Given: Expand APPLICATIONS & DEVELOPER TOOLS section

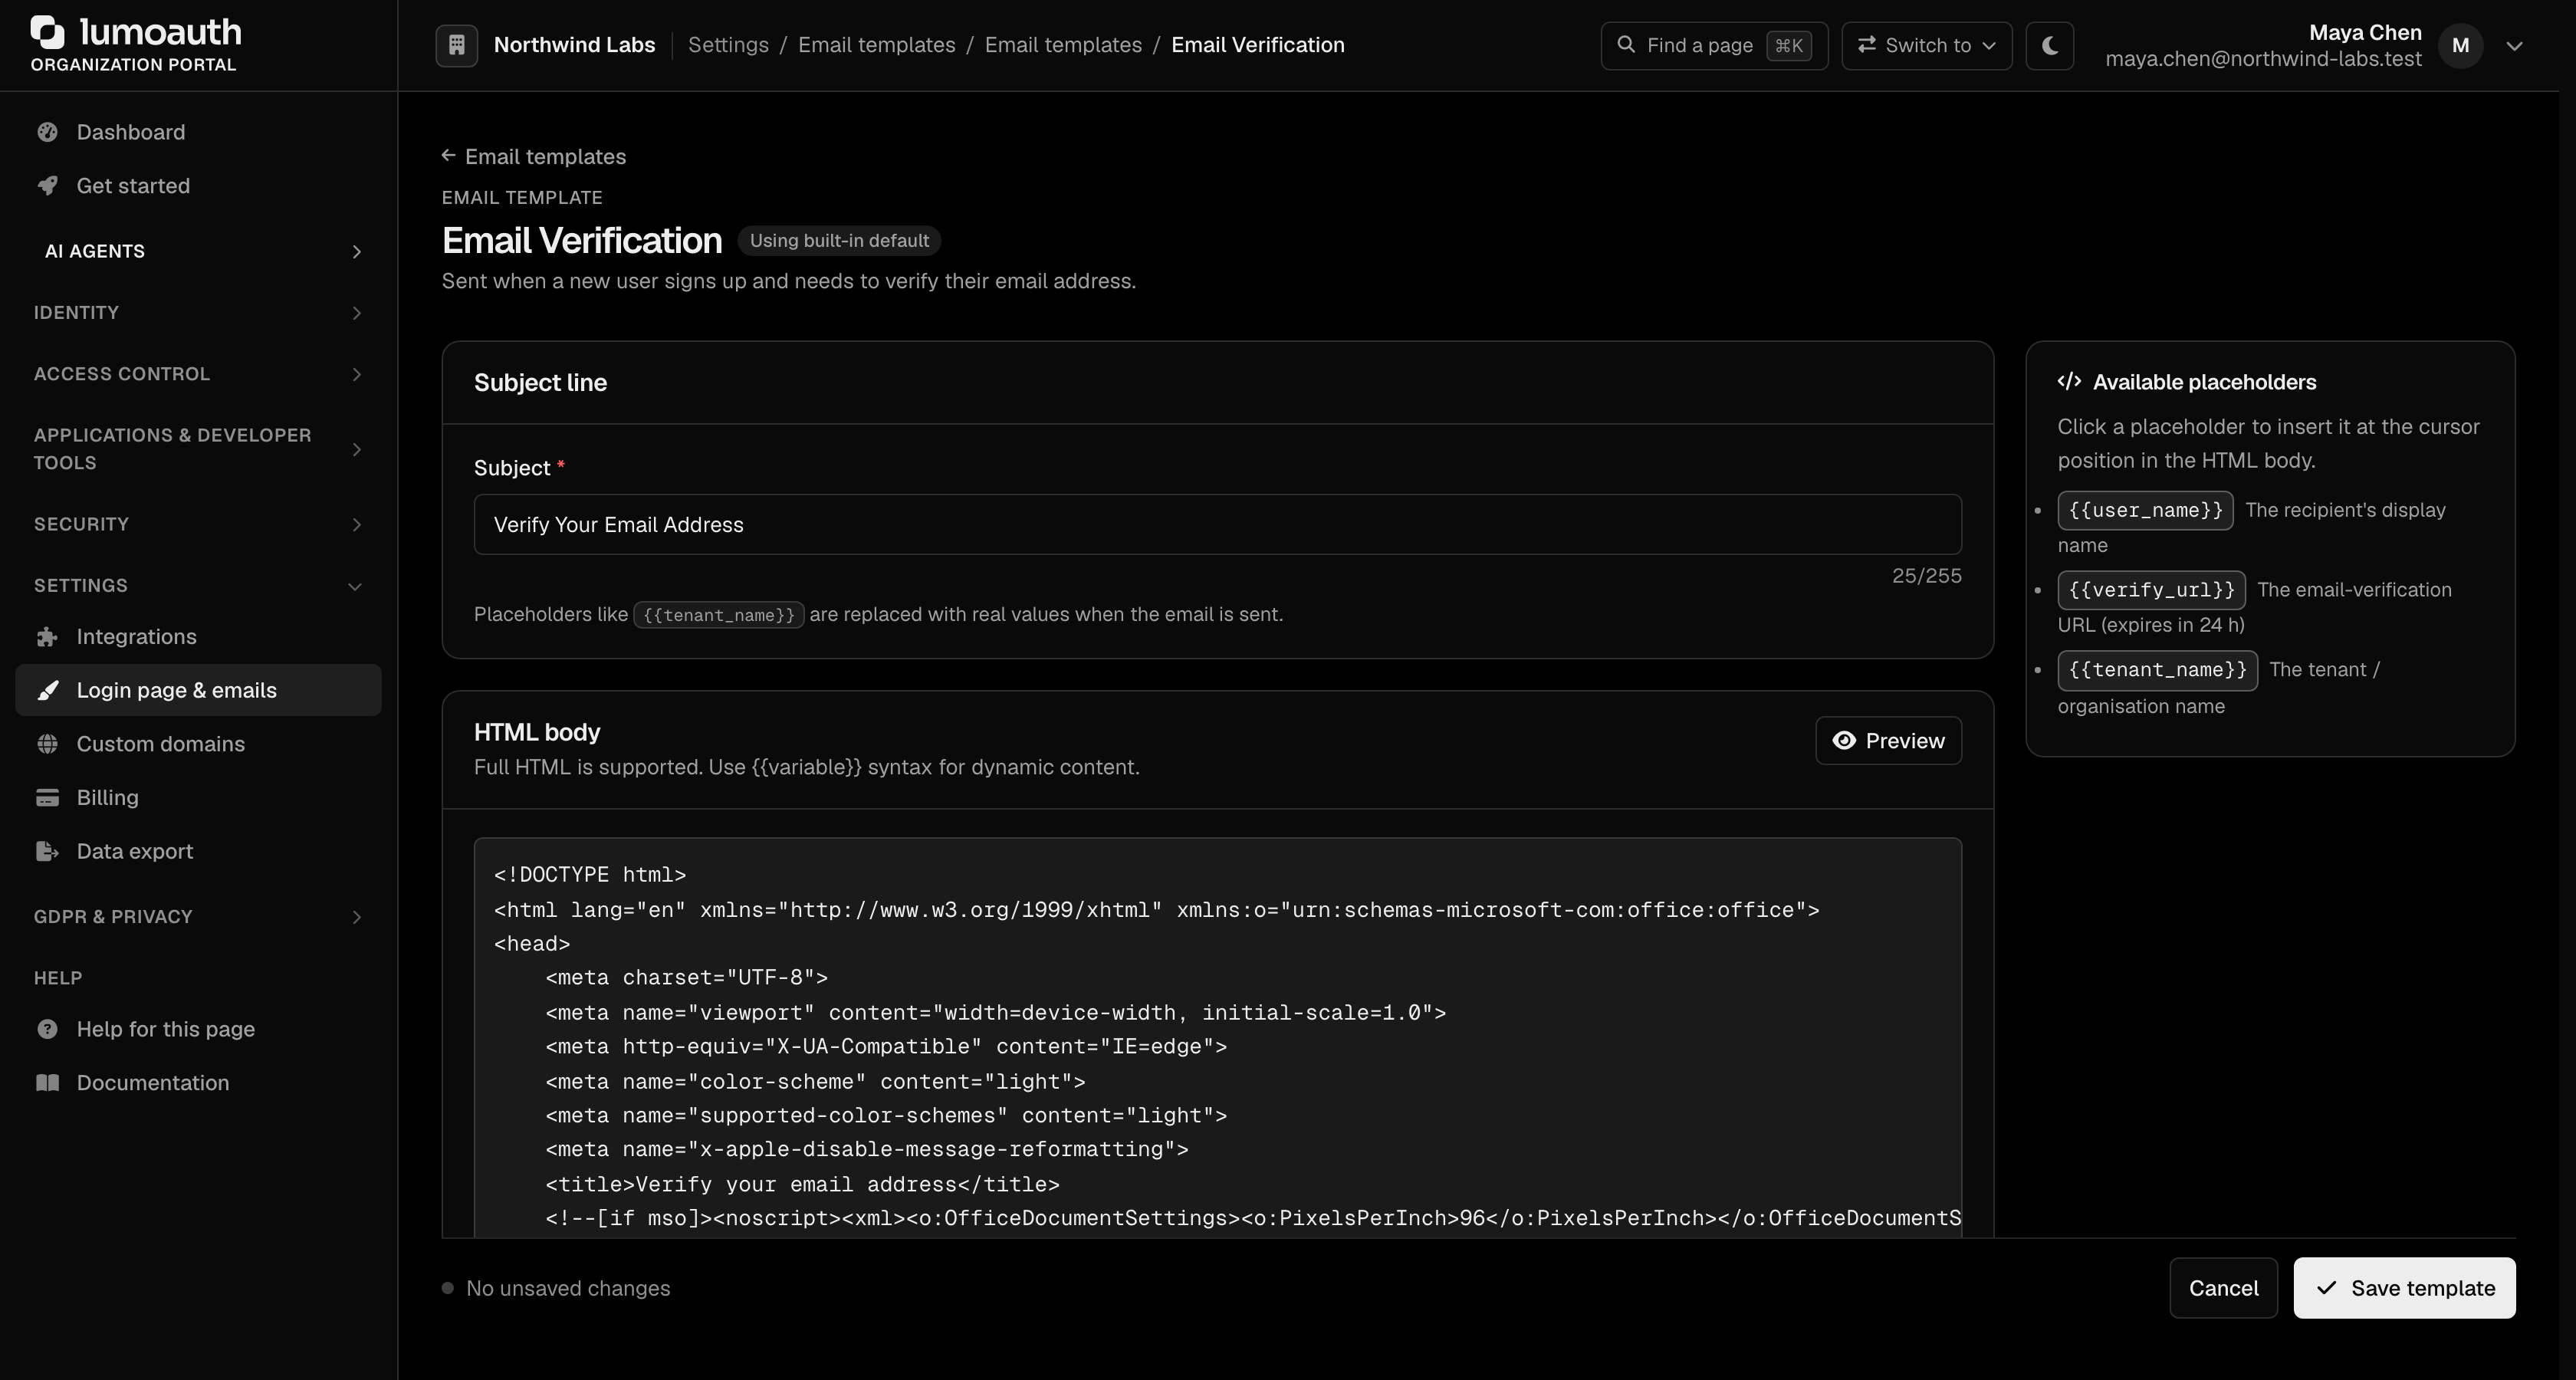Looking at the screenshot, I should pyautogui.click(x=198, y=449).
